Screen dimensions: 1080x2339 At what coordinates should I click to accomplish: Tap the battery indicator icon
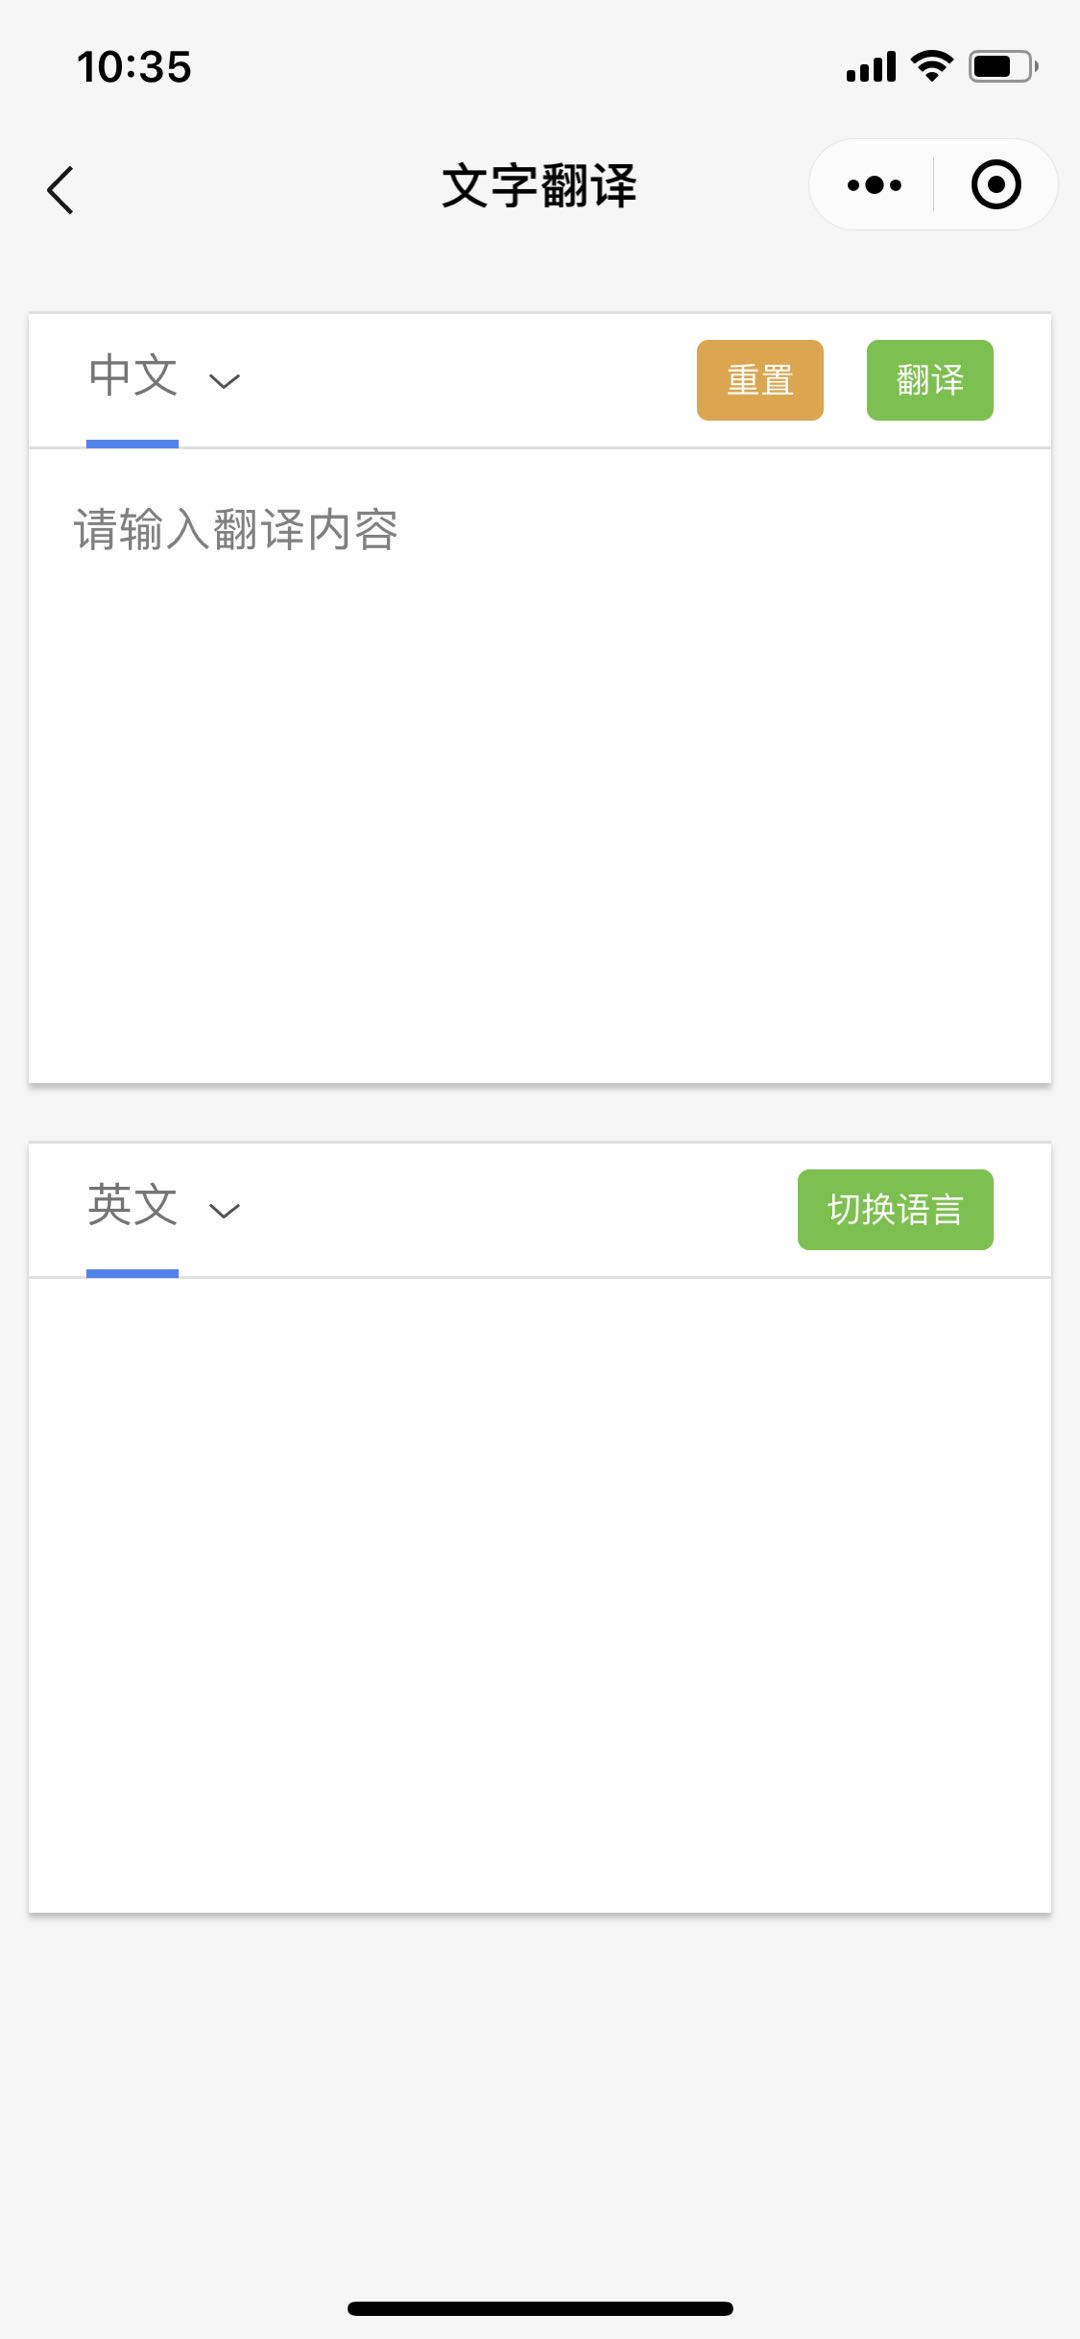click(1003, 67)
